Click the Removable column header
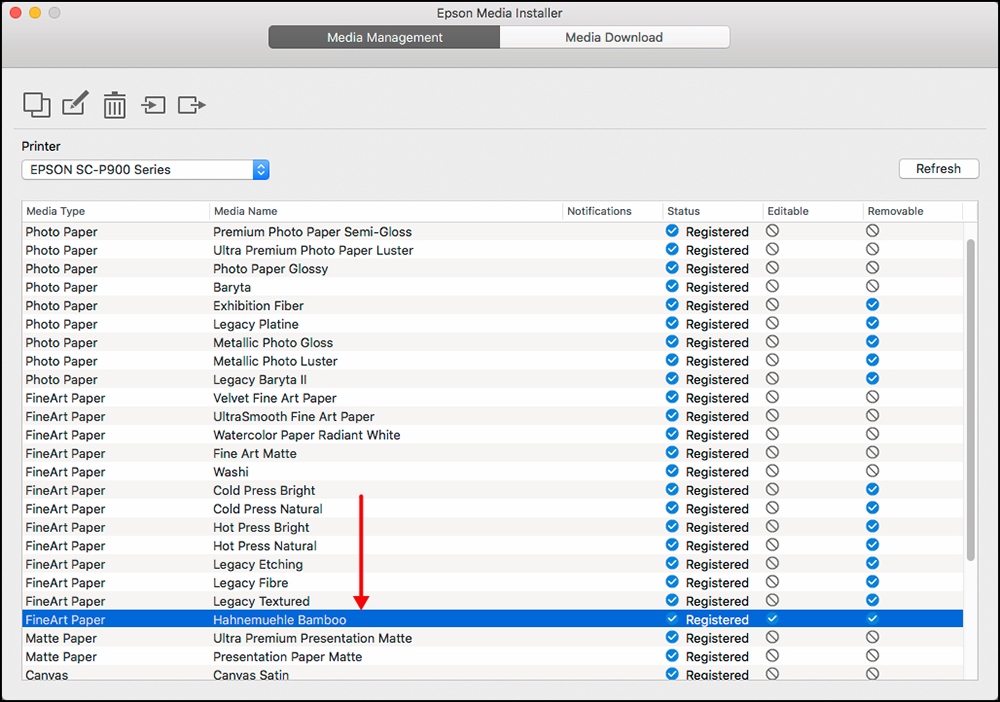1000x702 pixels. [913, 211]
